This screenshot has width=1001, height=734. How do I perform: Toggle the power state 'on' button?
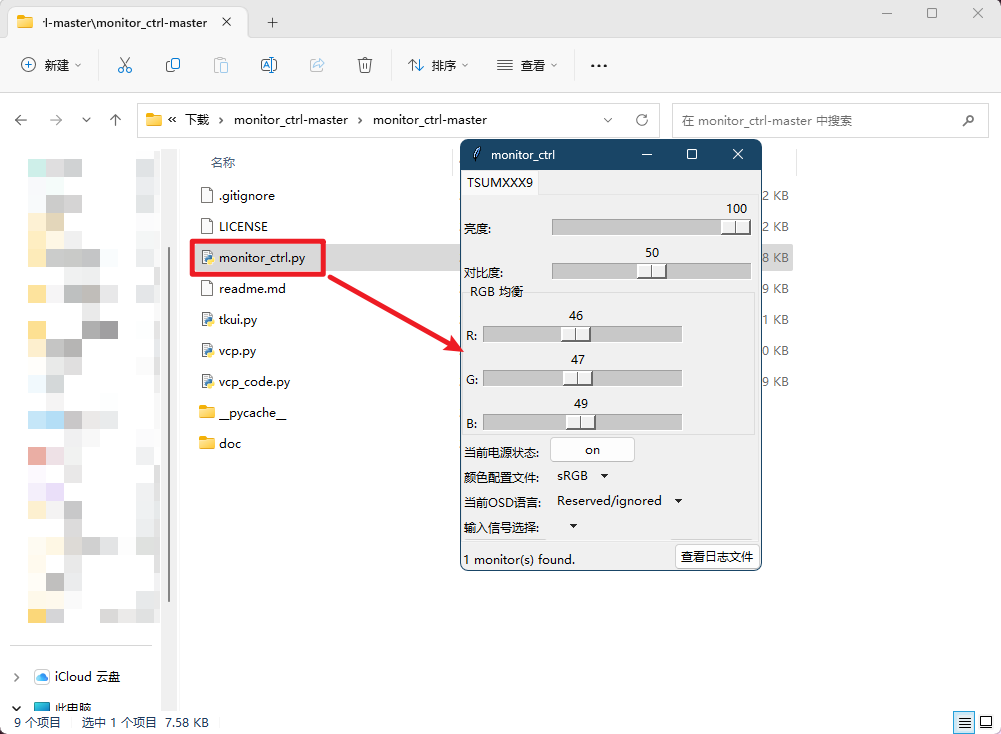coord(592,450)
